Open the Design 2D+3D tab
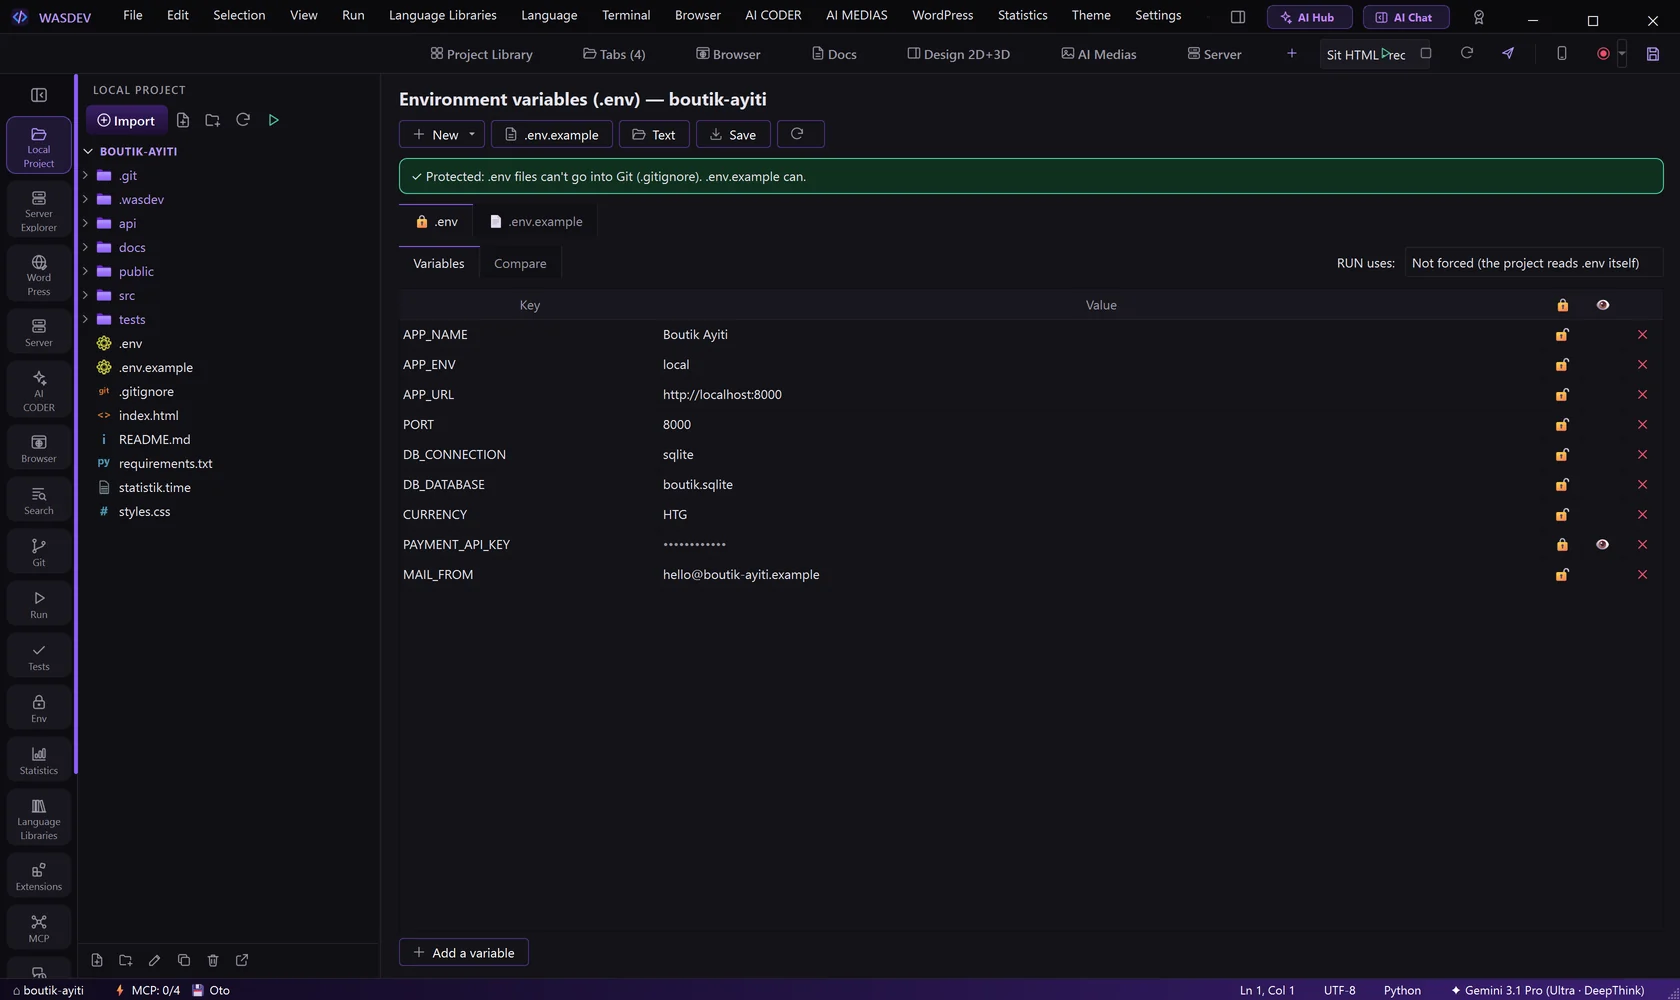The height and width of the screenshot is (1000, 1680). (958, 54)
